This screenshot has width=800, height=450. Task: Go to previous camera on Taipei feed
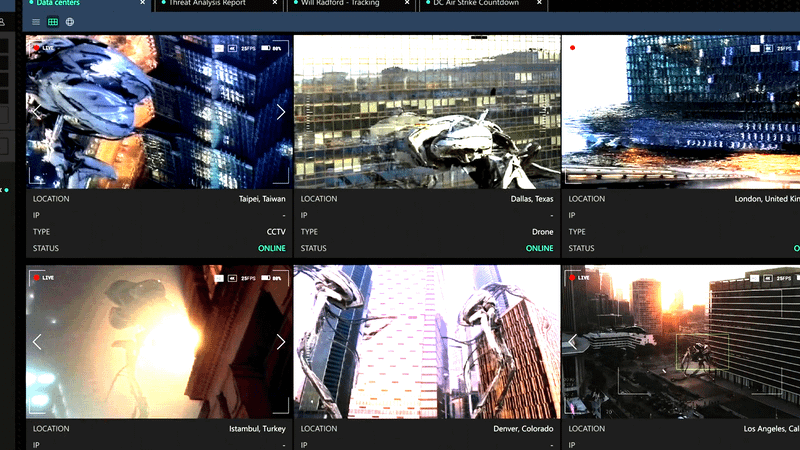coord(37,112)
